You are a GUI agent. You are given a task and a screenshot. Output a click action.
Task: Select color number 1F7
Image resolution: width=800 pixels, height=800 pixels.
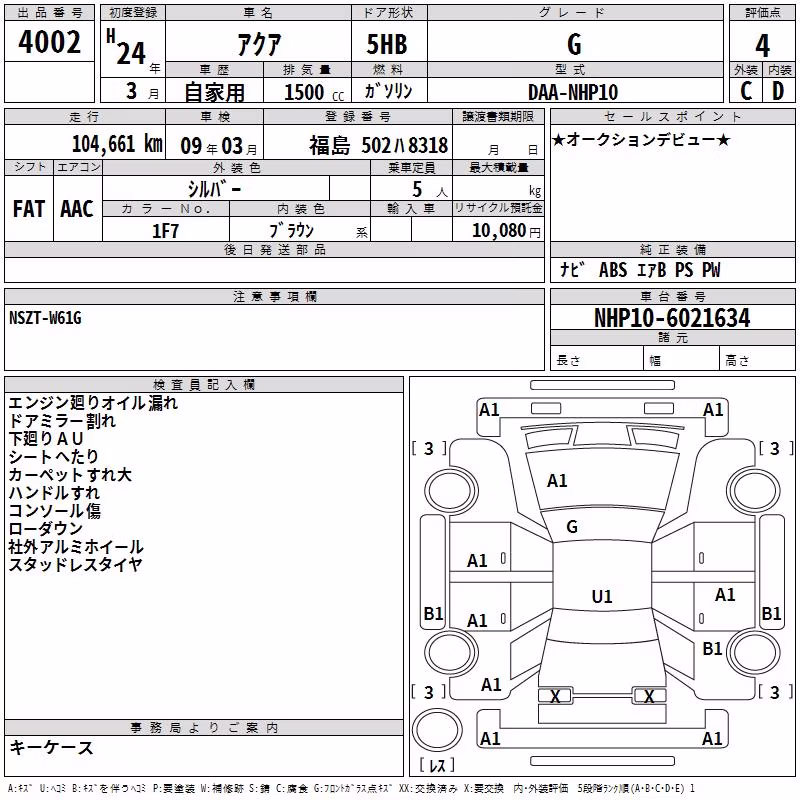pyautogui.click(x=166, y=231)
